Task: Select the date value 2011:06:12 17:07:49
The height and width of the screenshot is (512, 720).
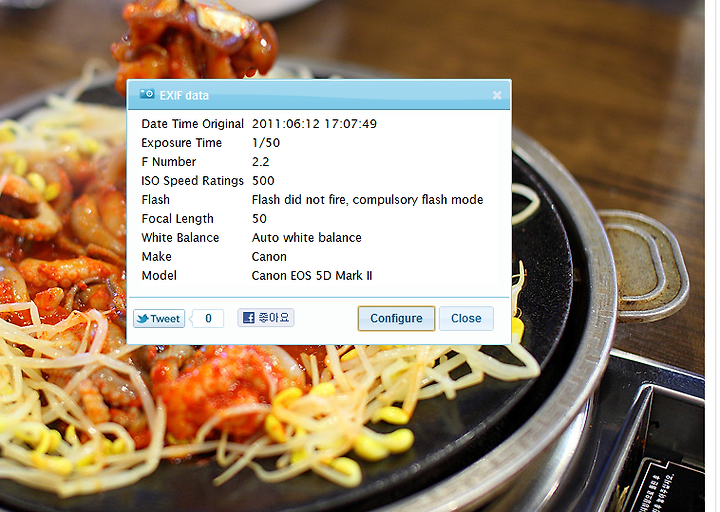Action: (x=314, y=124)
